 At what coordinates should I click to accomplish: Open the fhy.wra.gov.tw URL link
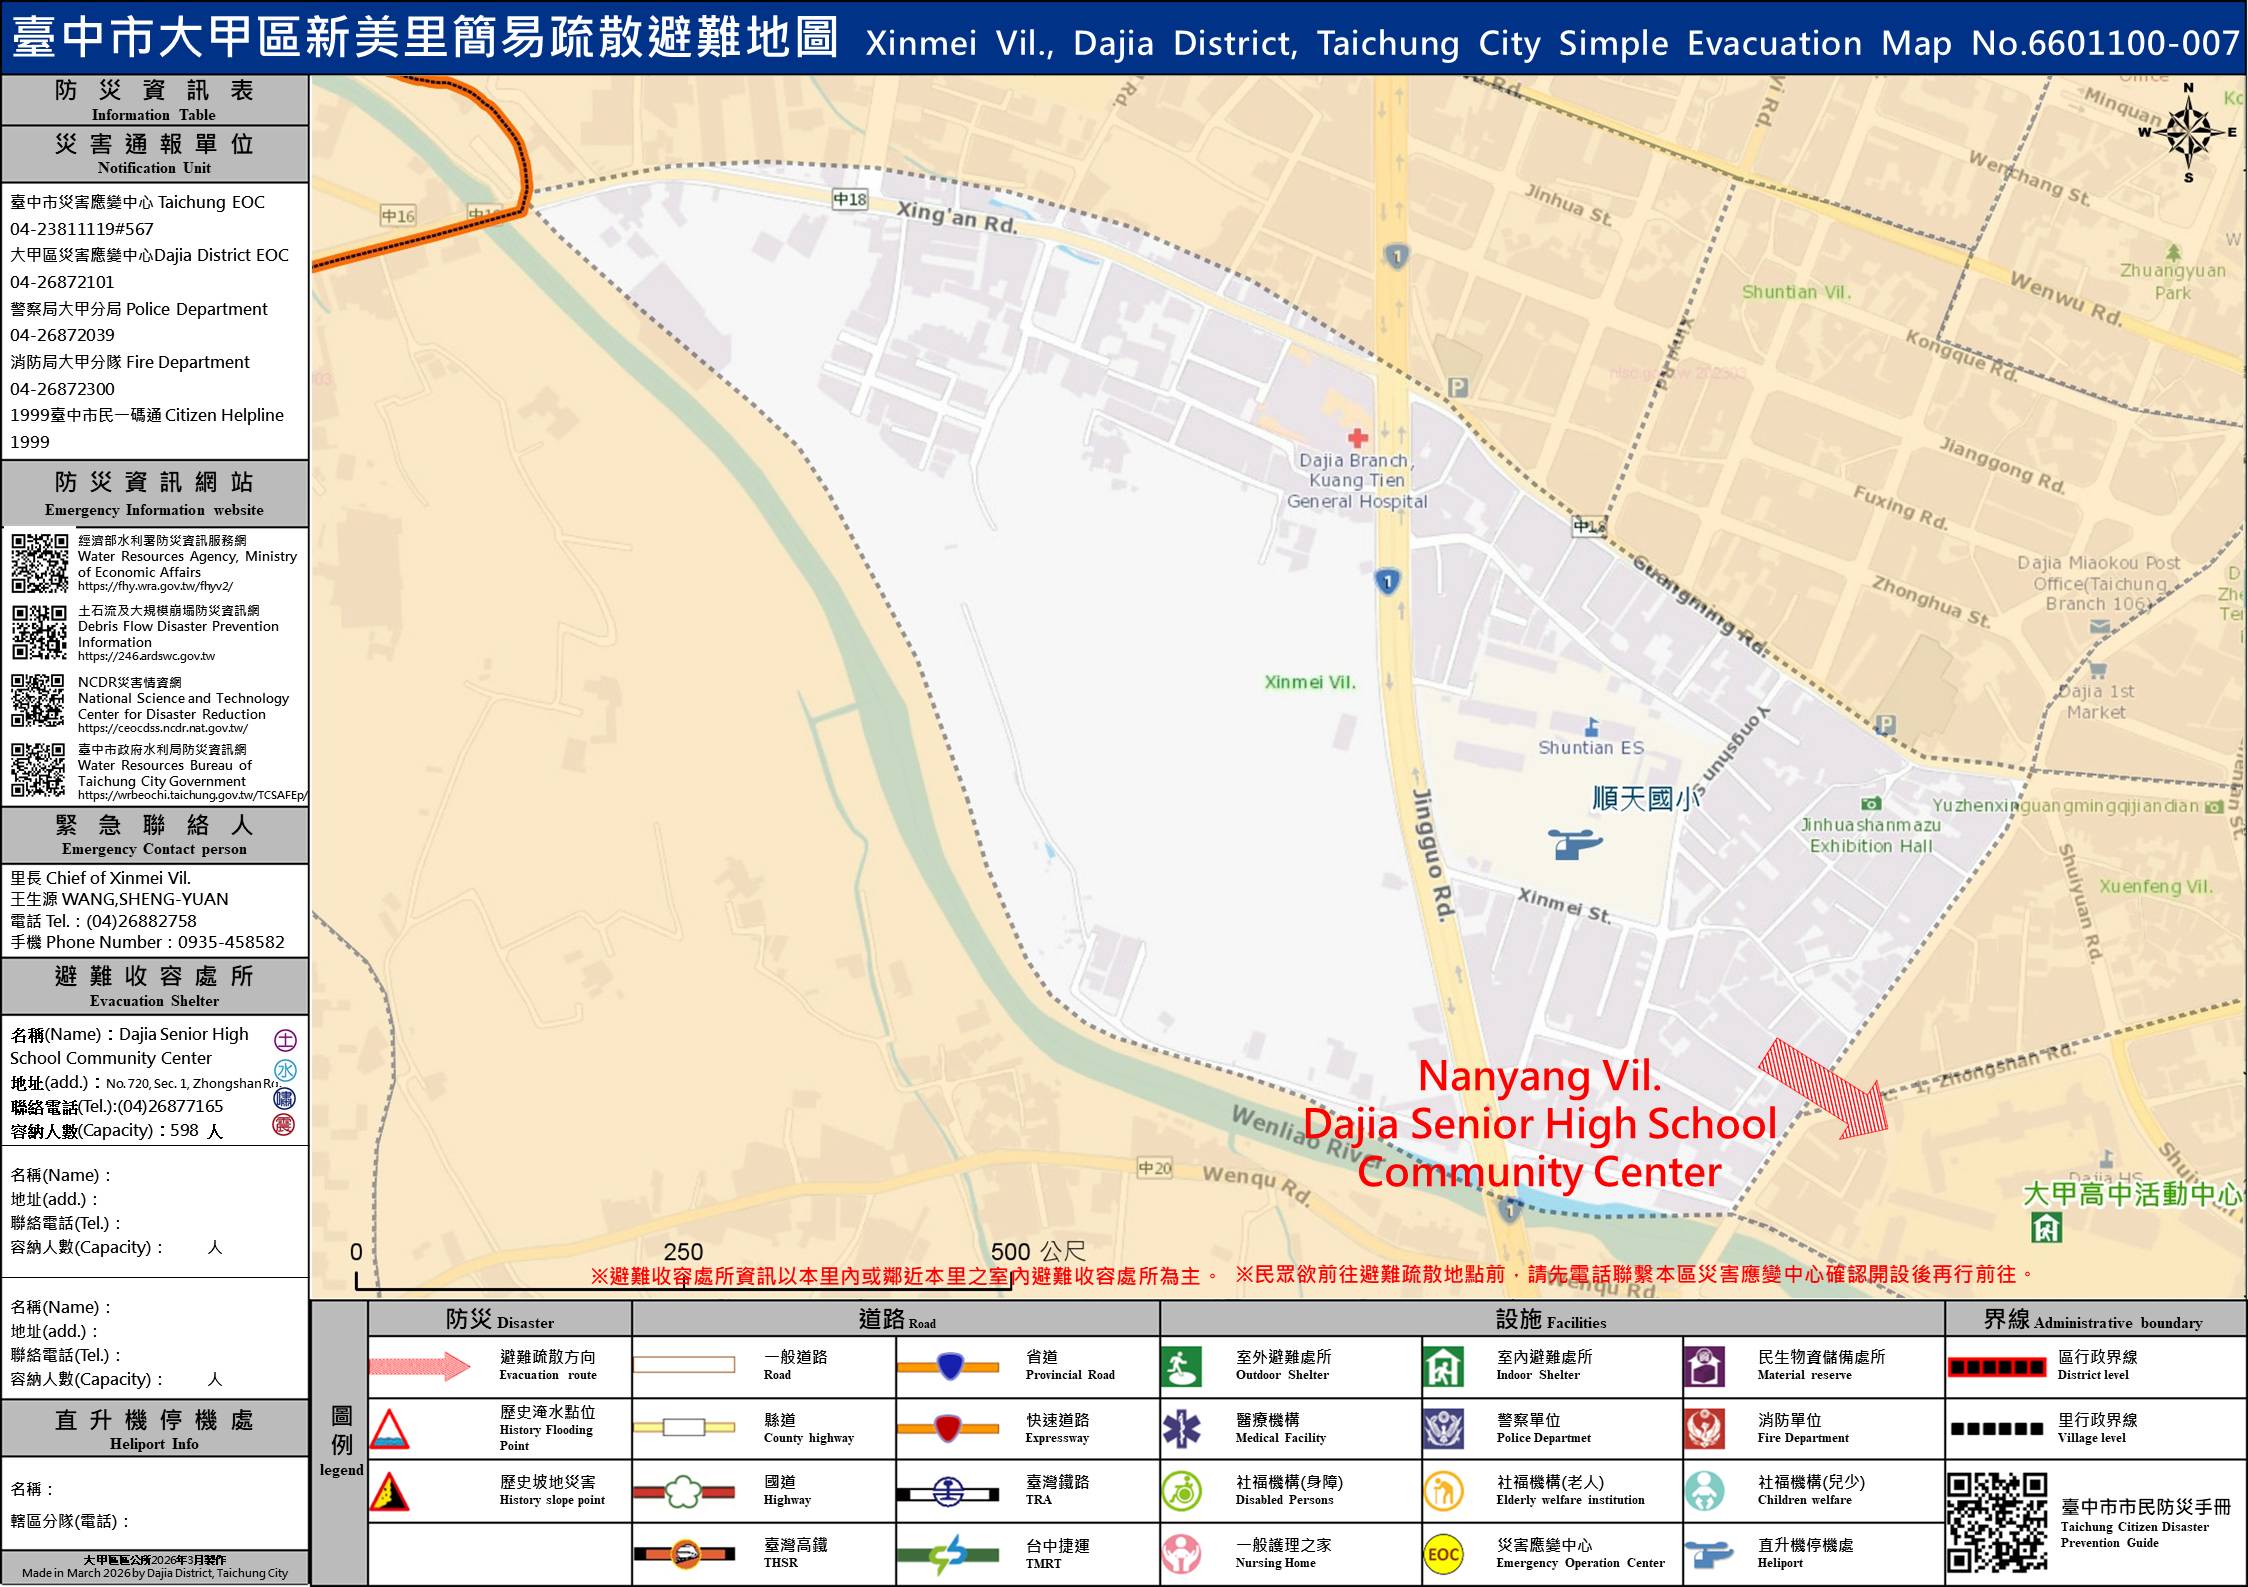(x=155, y=587)
